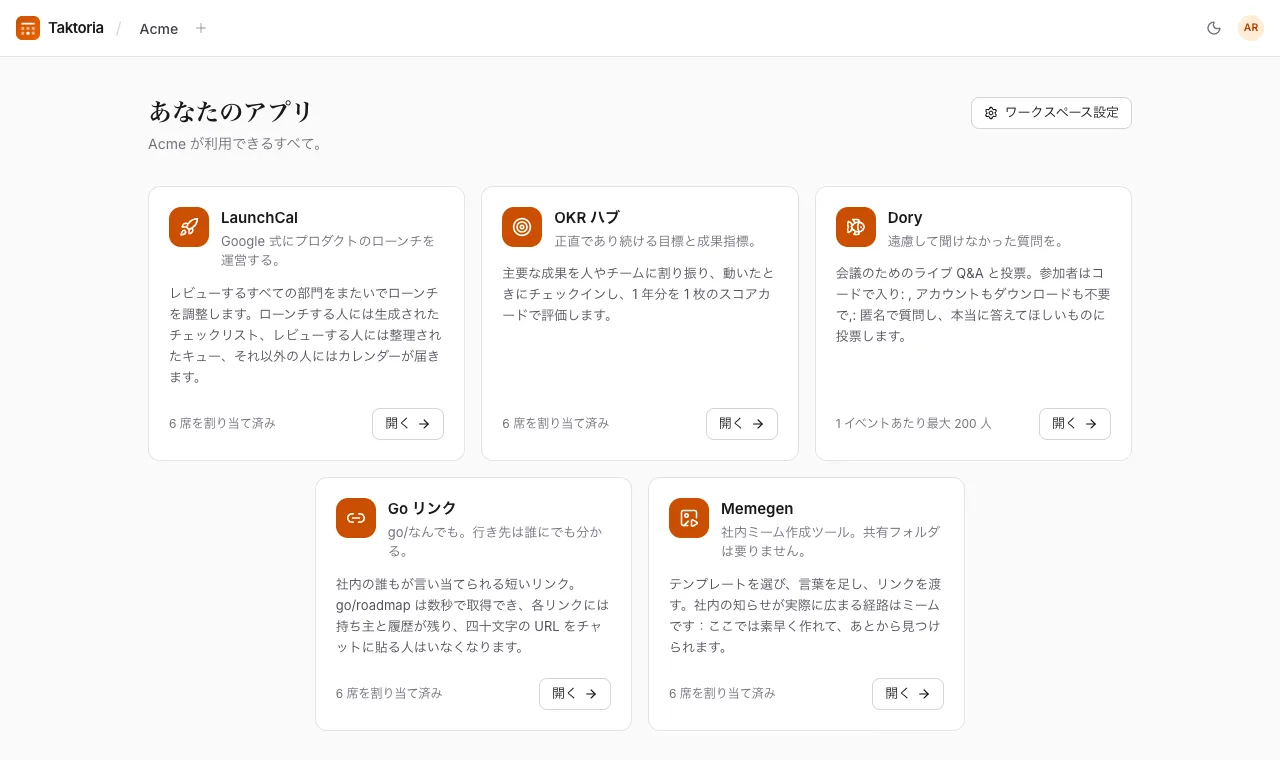Select the Acme workspace breadcrumb

159,28
